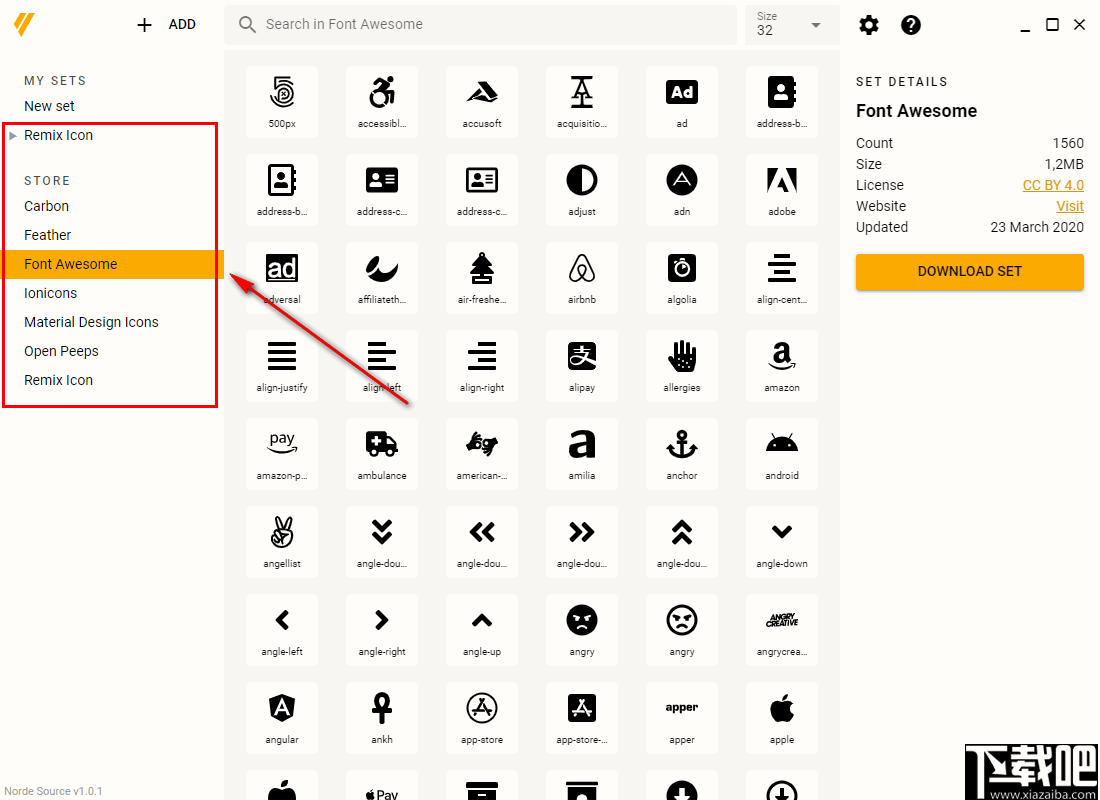
Task: Select the adobe icon
Action: coord(782,190)
